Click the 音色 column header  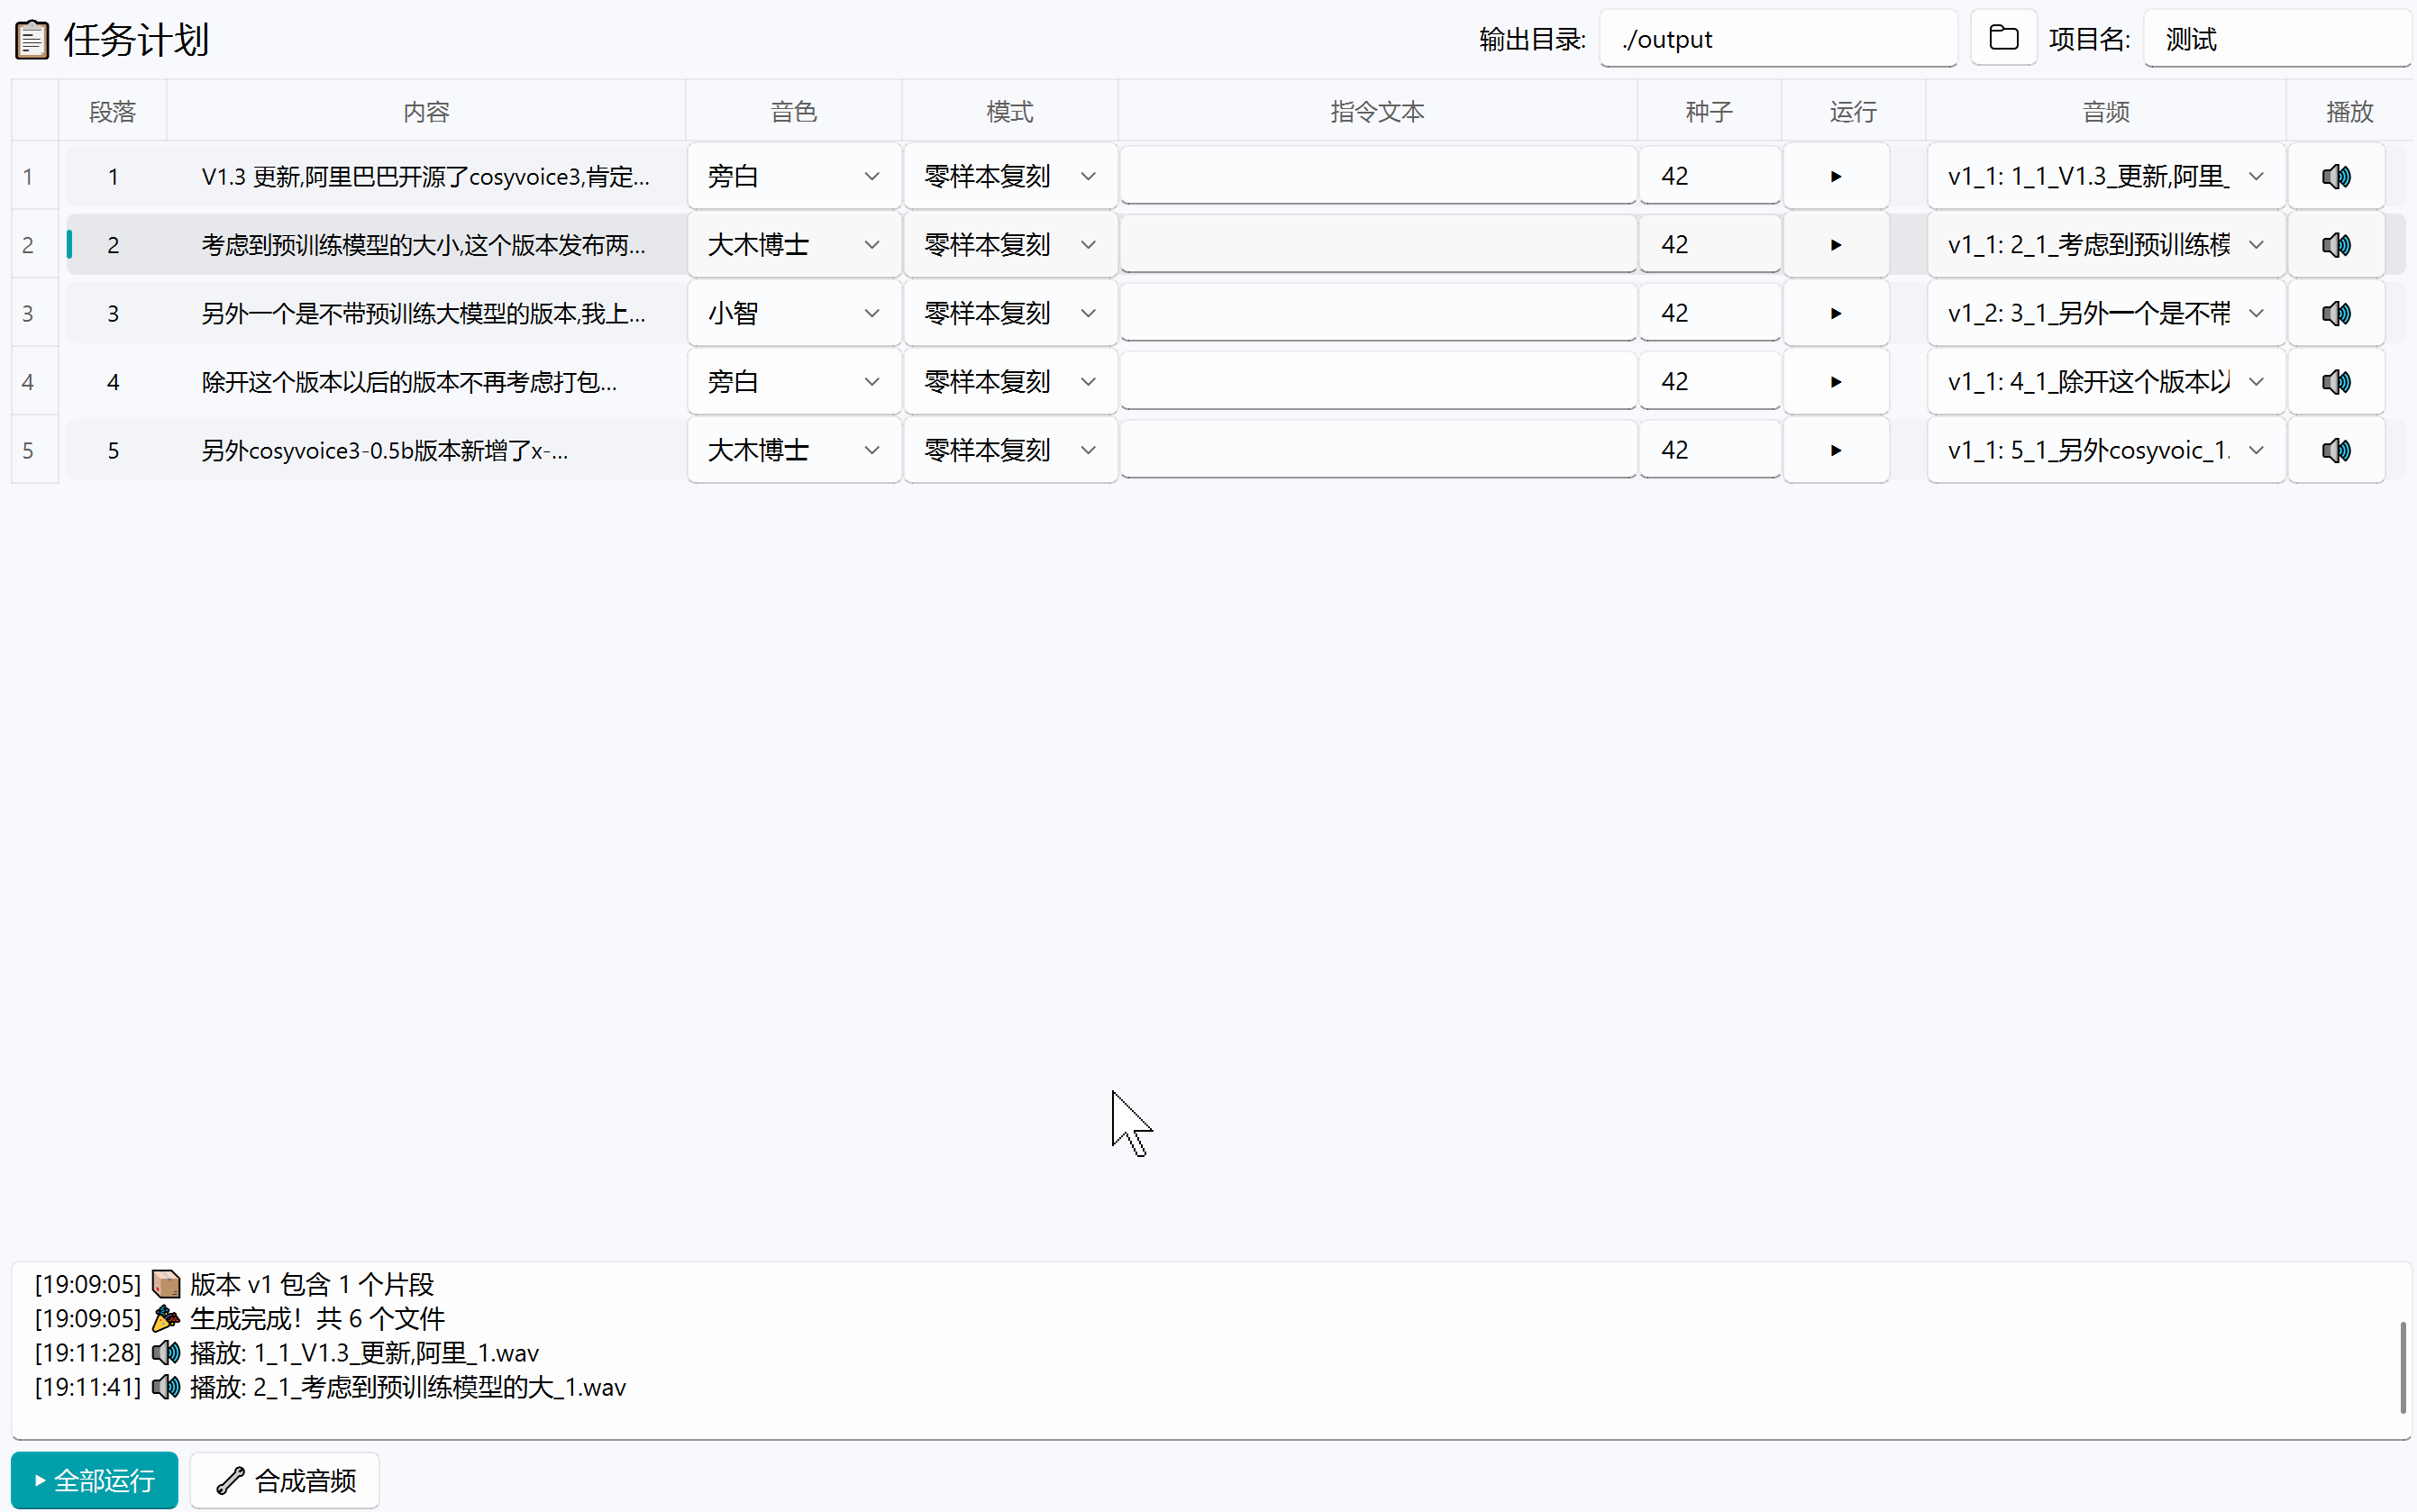click(793, 112)
